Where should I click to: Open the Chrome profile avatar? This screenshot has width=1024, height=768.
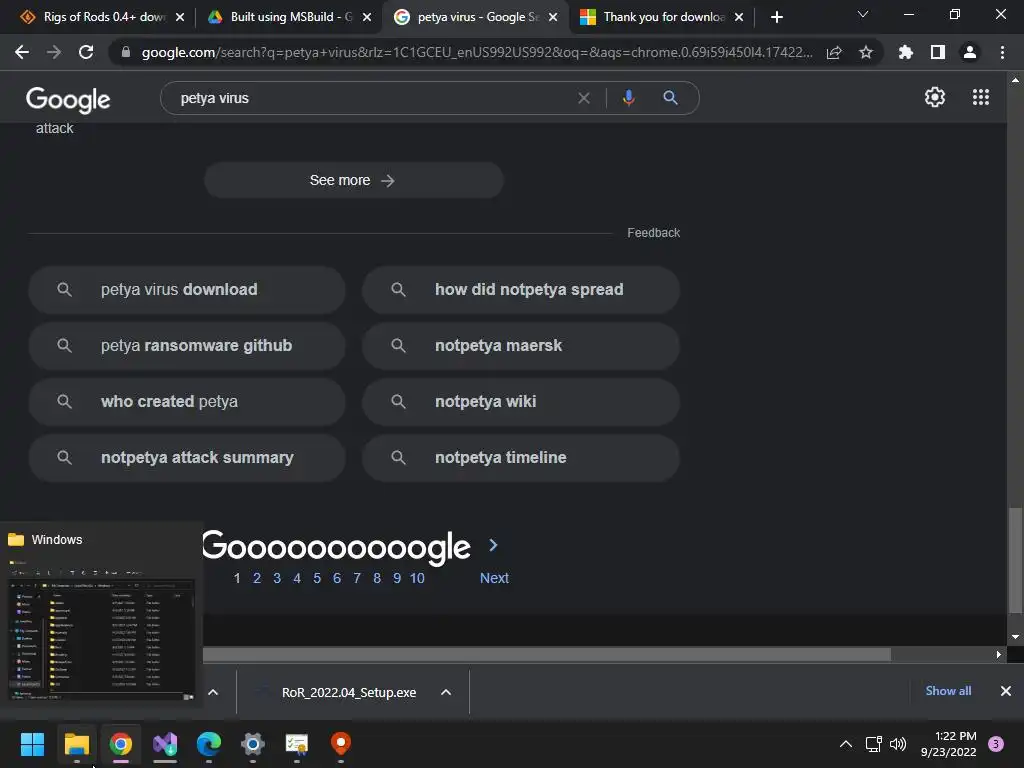click(x=970, y=52)
